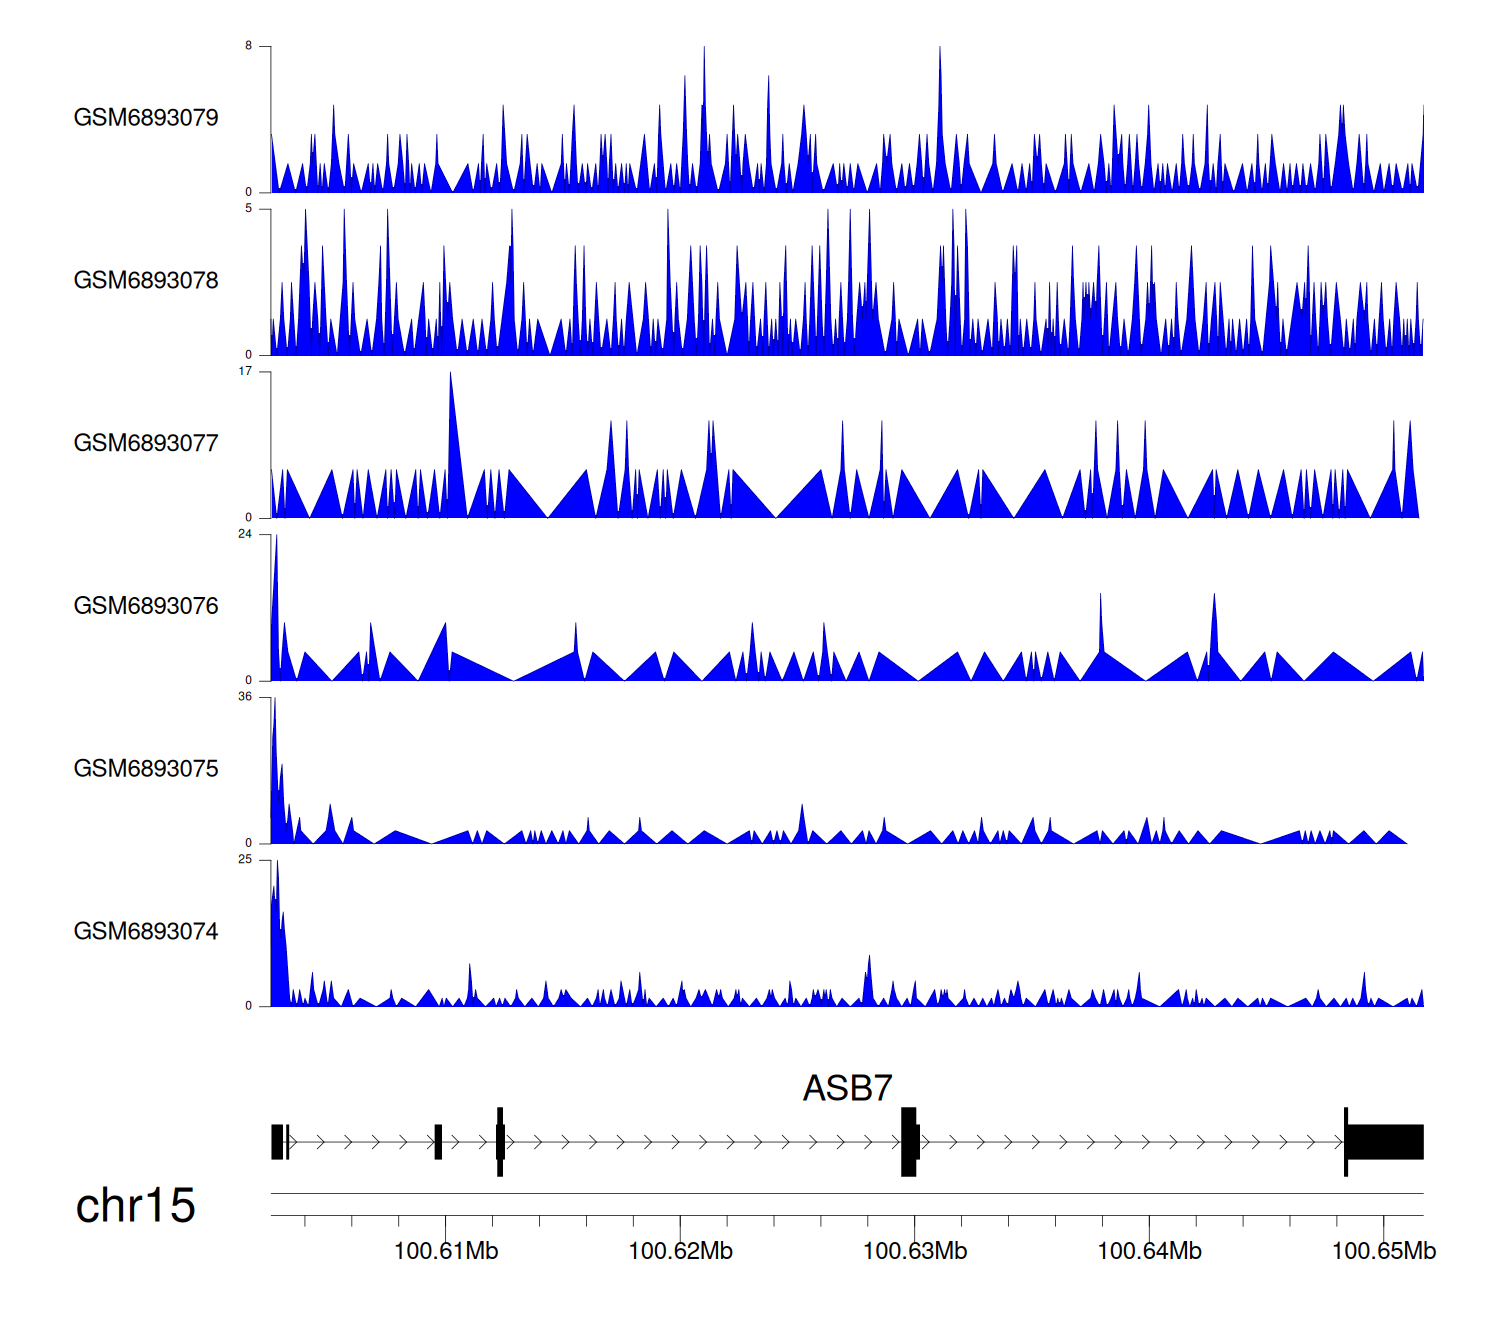Select the 100.64Mb coordinate label
Screen dimensions: 1500x1320
tap(1149, 1251)
